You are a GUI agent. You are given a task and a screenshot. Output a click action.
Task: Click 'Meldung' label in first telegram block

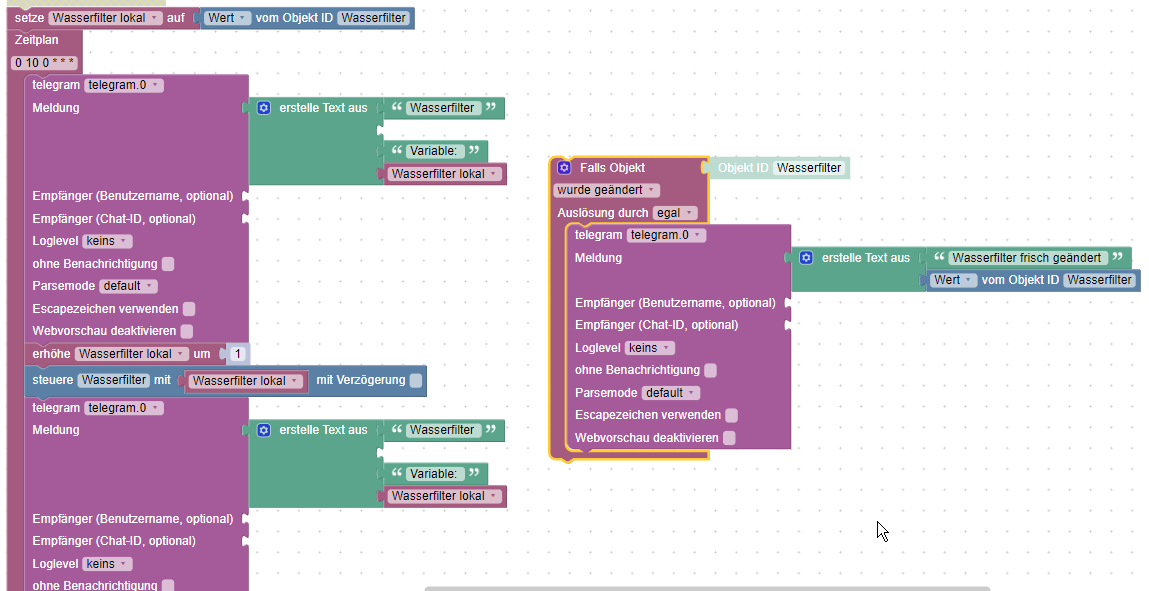[56, 108]
